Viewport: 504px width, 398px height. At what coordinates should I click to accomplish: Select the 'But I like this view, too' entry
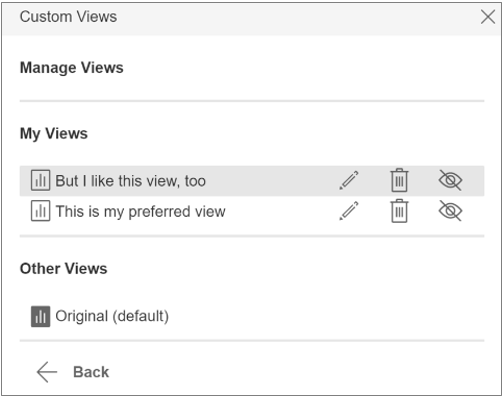pos(130,181)
